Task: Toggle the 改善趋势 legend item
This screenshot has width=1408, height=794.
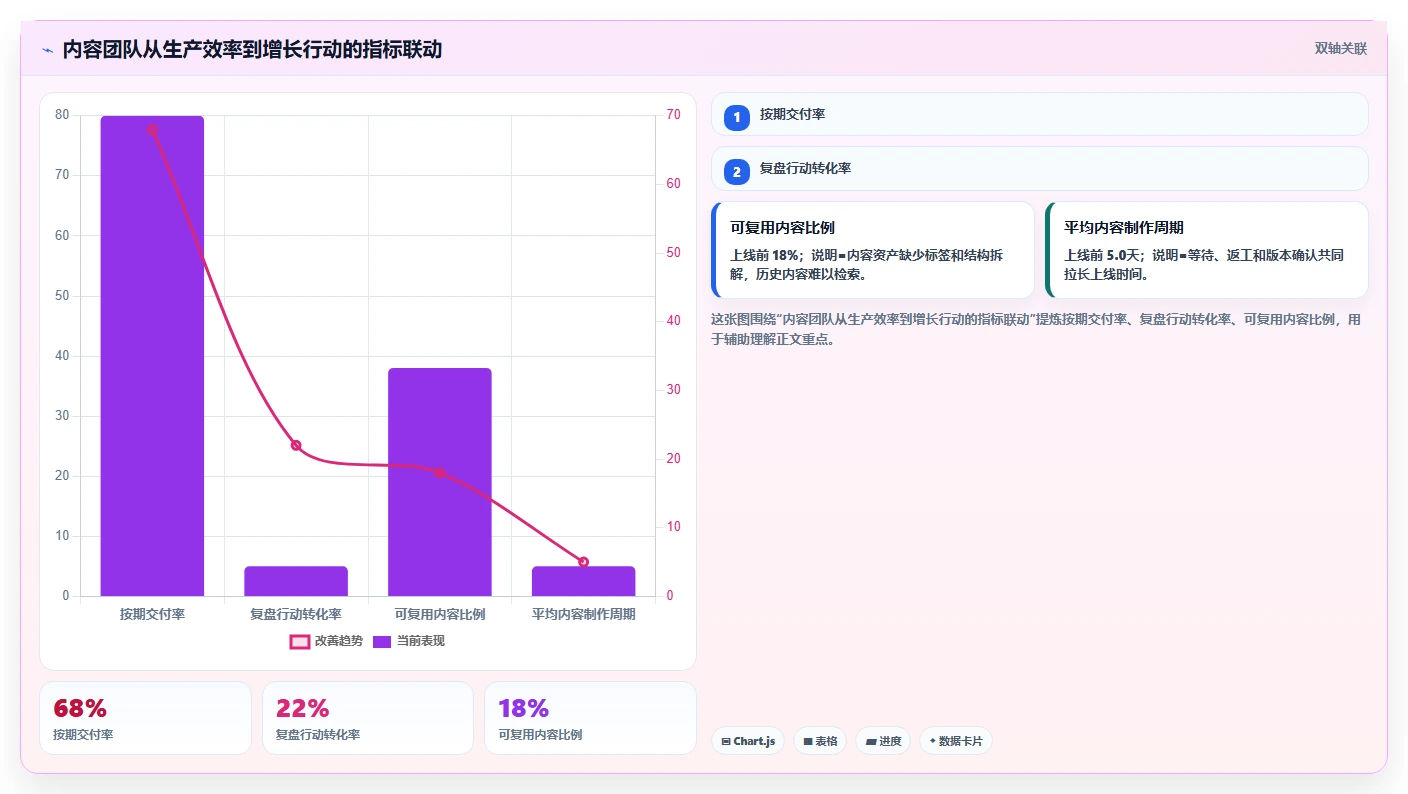Action: pyautogui.click(x=326, y=641)
